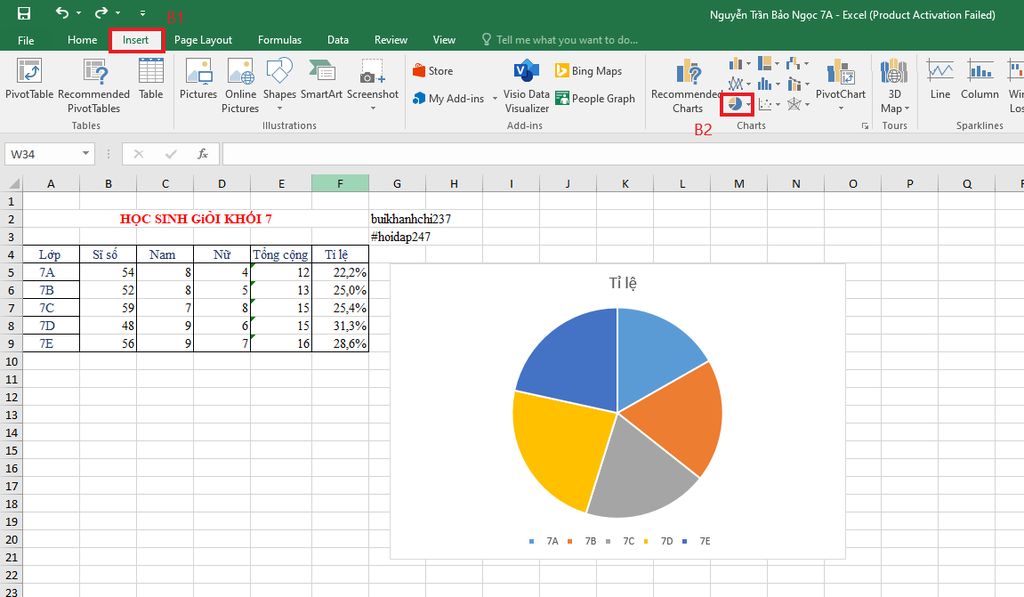Select cell containing '#hoidap247'
The height and width of the screenshot is (597, 1024).
(400, 236)
